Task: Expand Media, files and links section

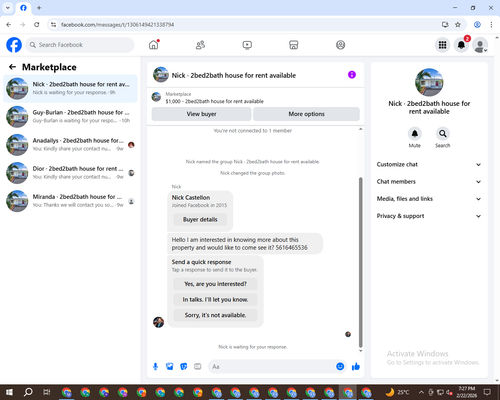Action: pos(429,199)
